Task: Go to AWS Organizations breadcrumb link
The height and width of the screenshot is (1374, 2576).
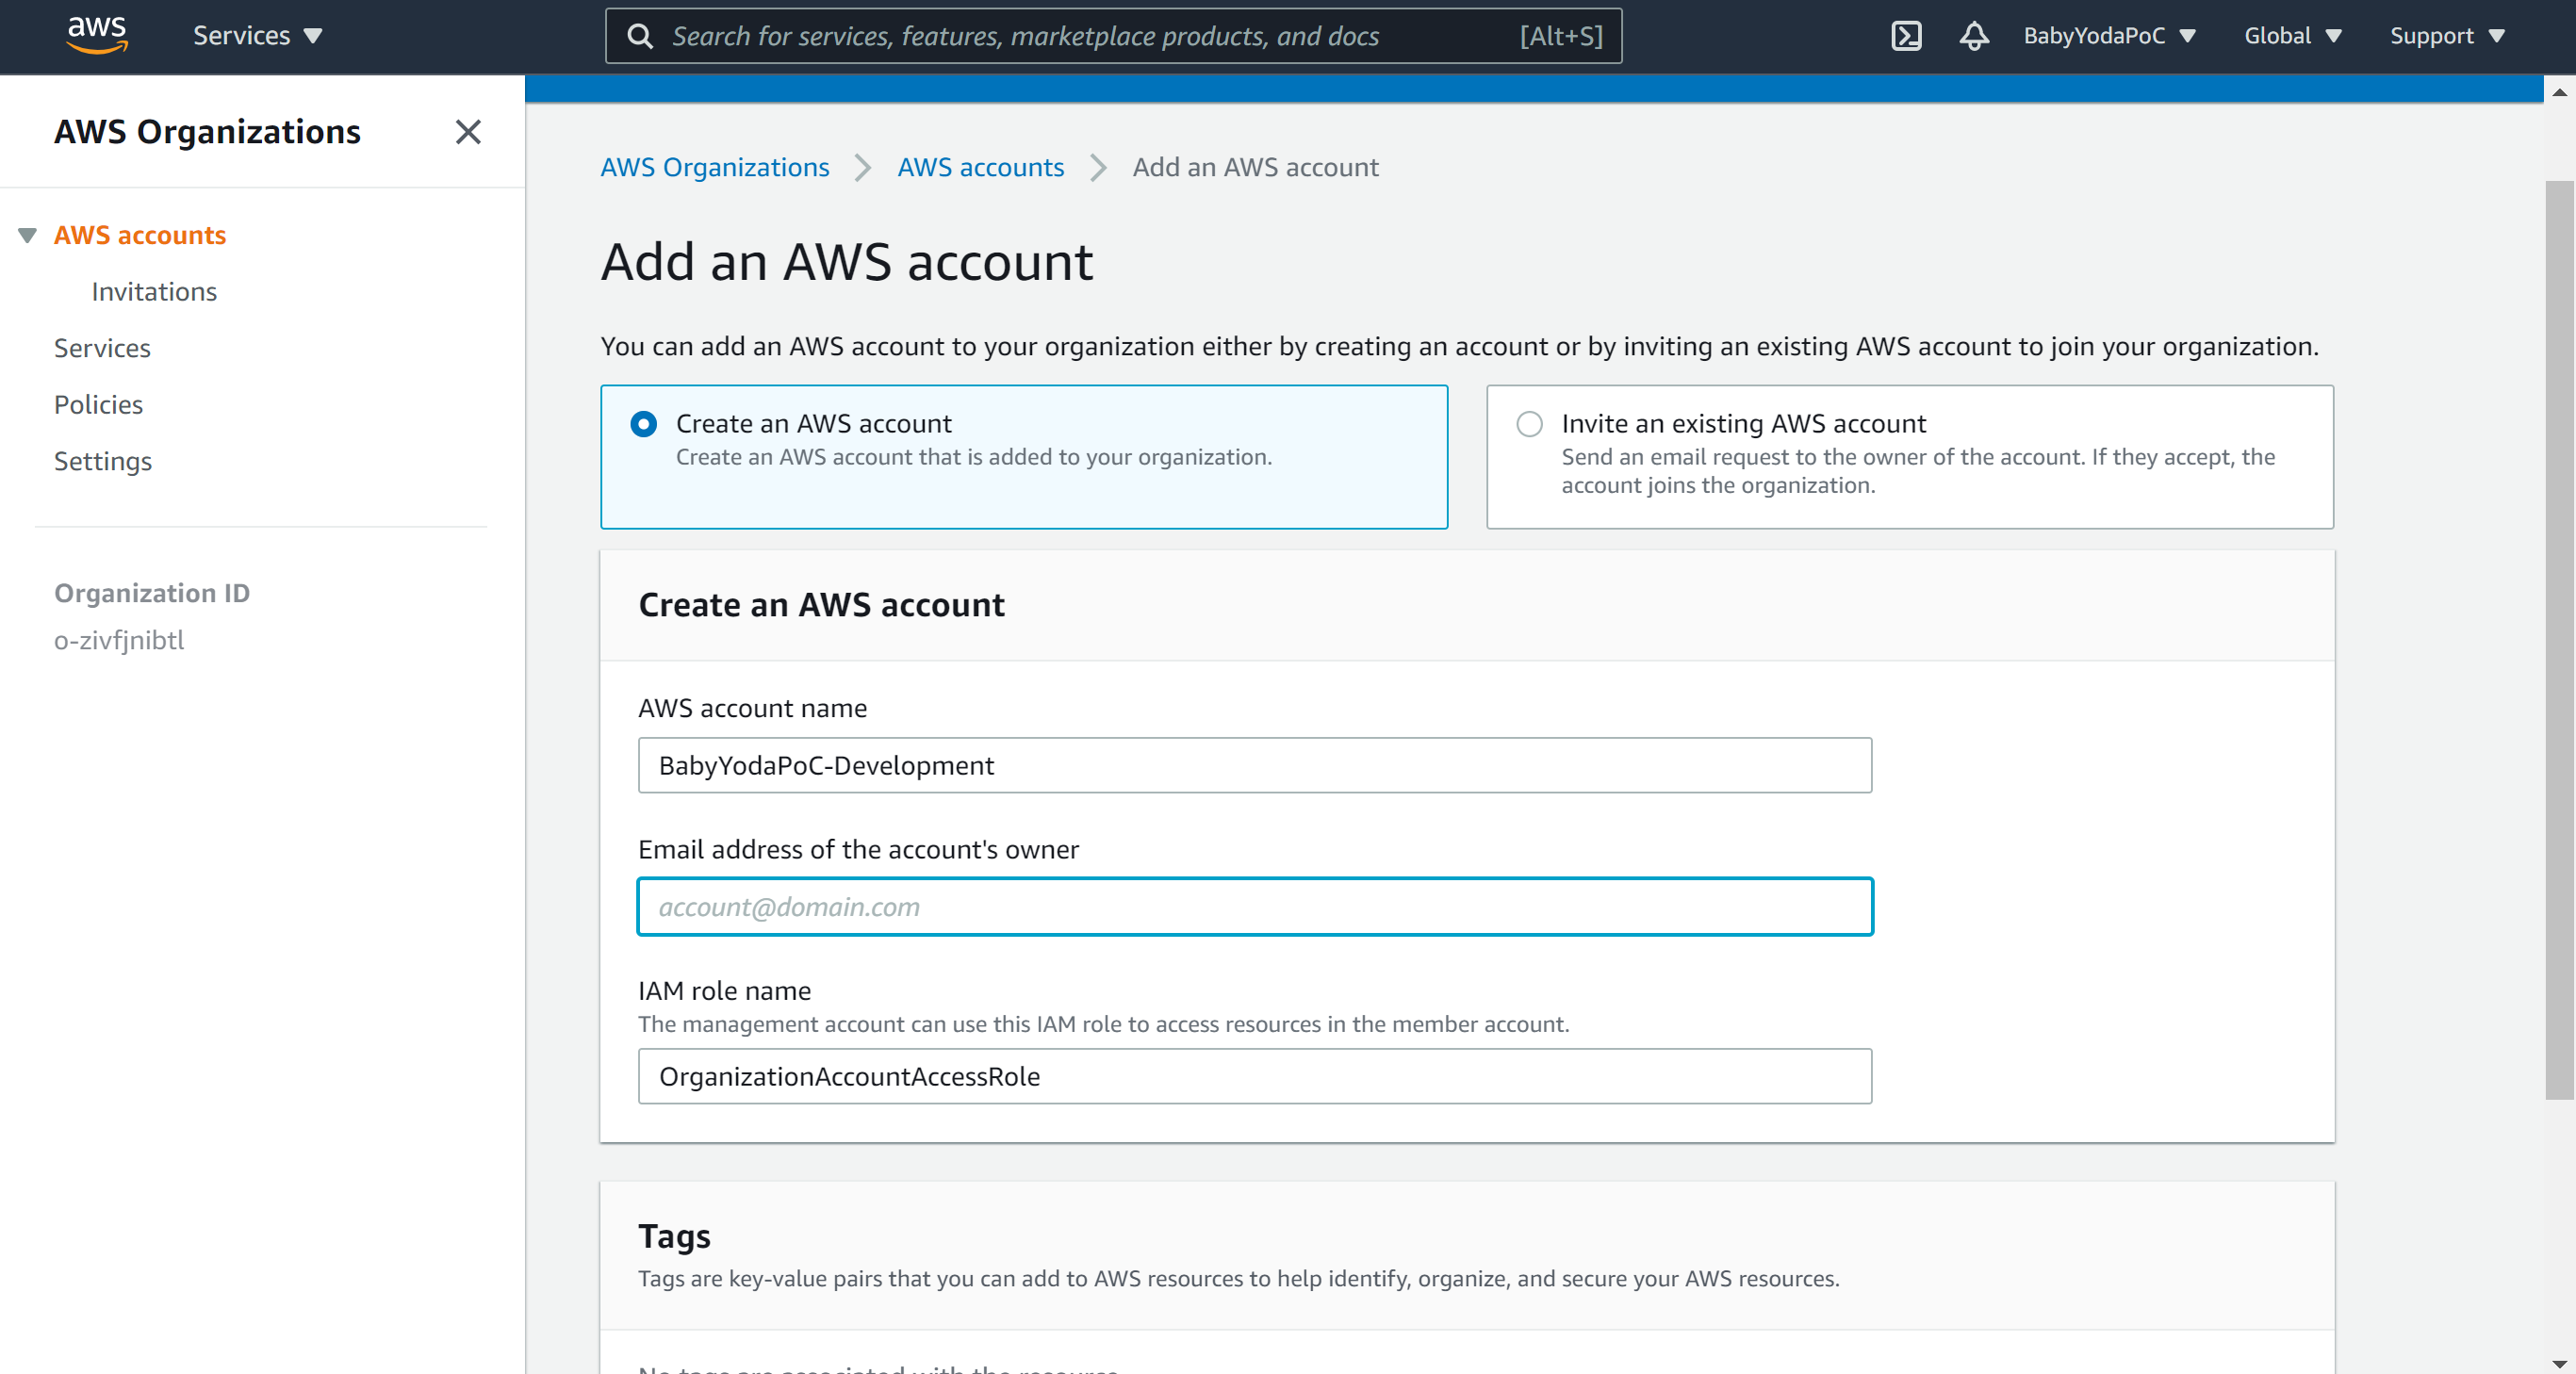Action: click(715, 167)
